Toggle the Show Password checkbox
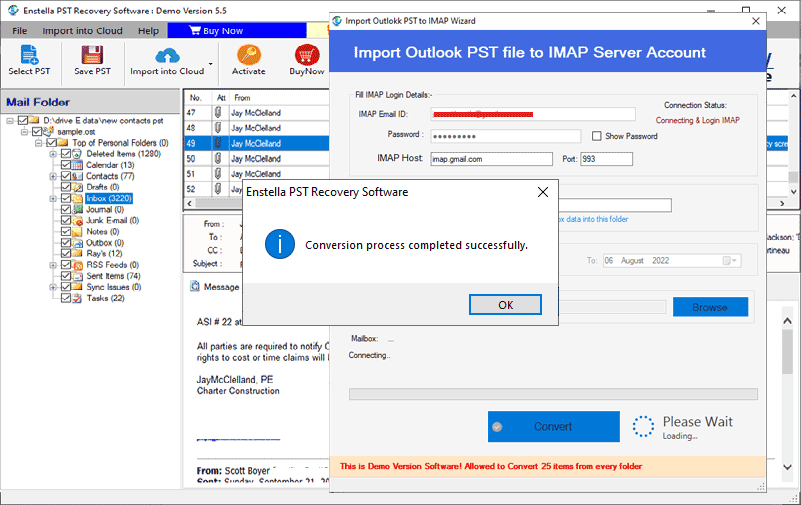 point(596,136)
